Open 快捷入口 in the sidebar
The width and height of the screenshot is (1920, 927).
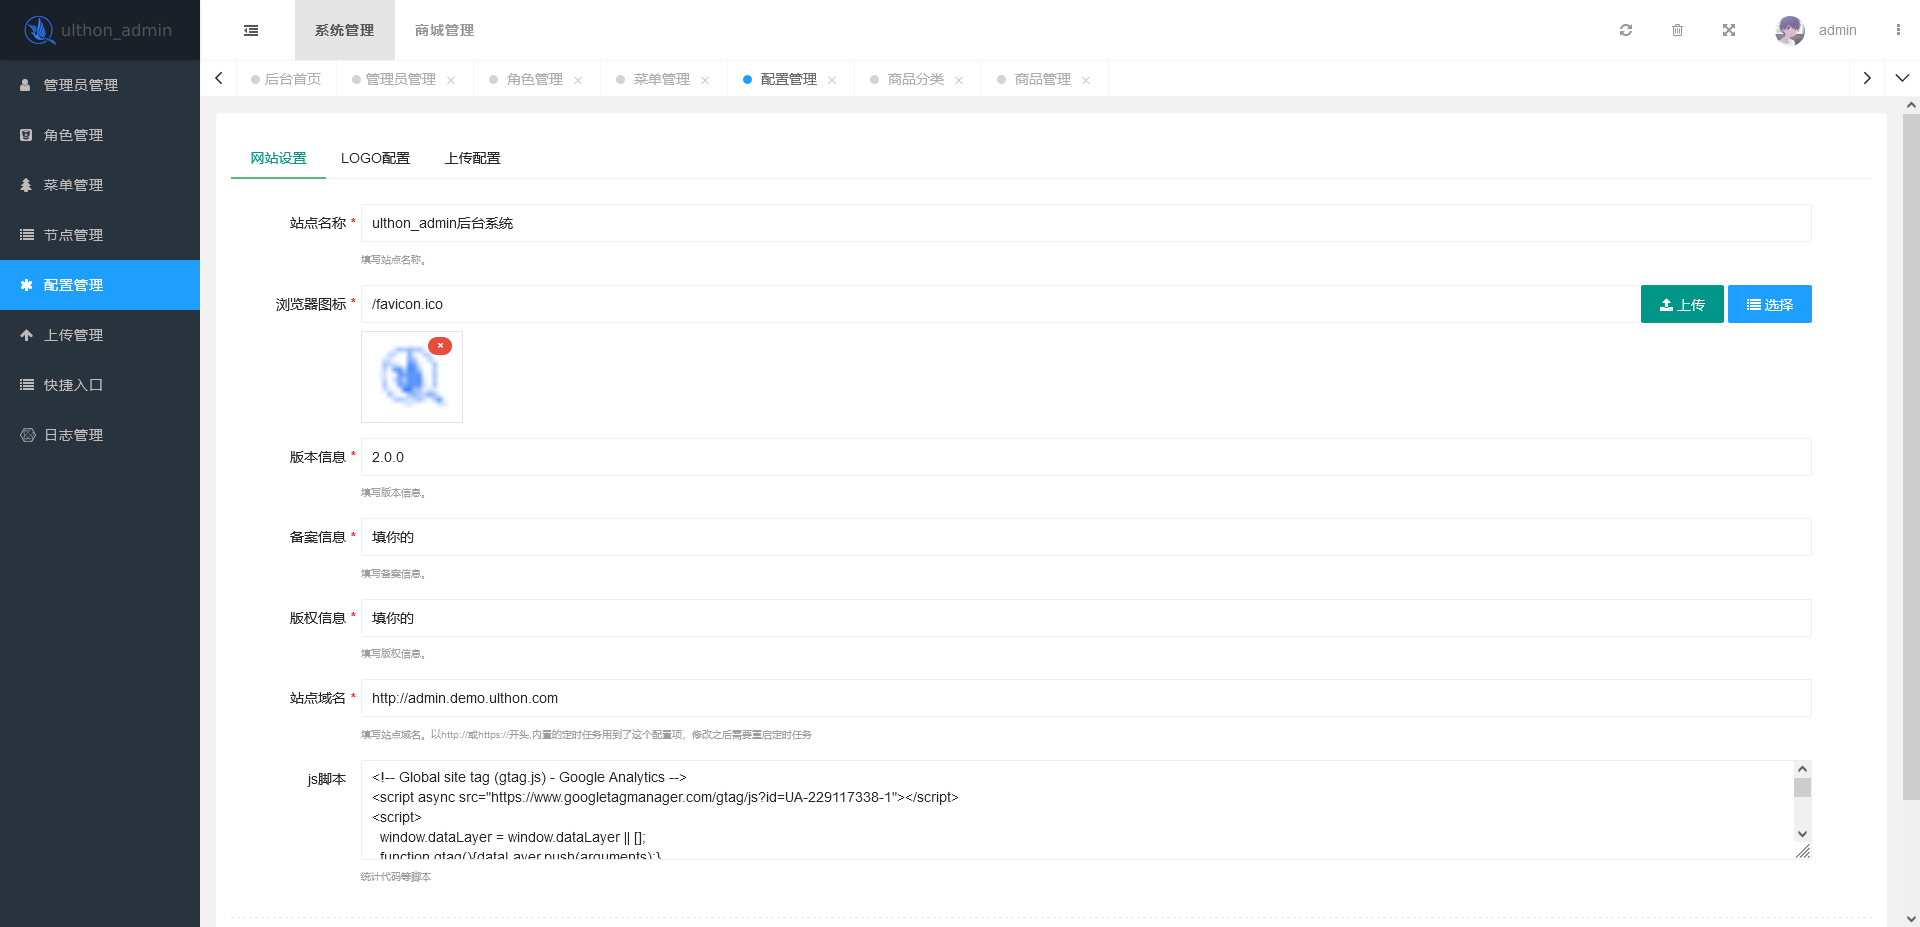(x=100, y=385)
